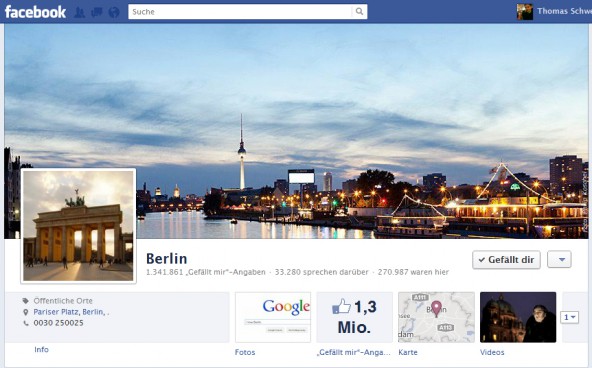
Task: Click the 33.280 sprechen darüber text
Action: pyautogui.click(x=321, y=272)
